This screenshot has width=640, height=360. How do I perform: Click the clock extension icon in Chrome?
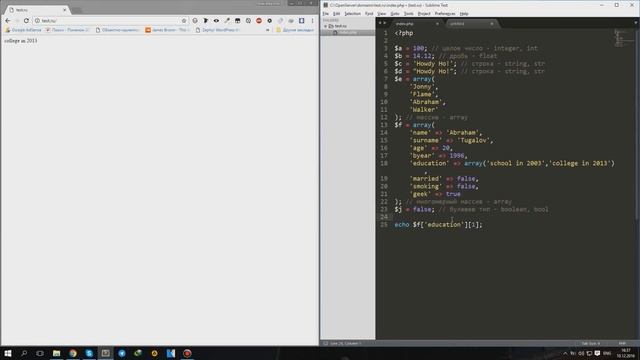tap(248, 20)
